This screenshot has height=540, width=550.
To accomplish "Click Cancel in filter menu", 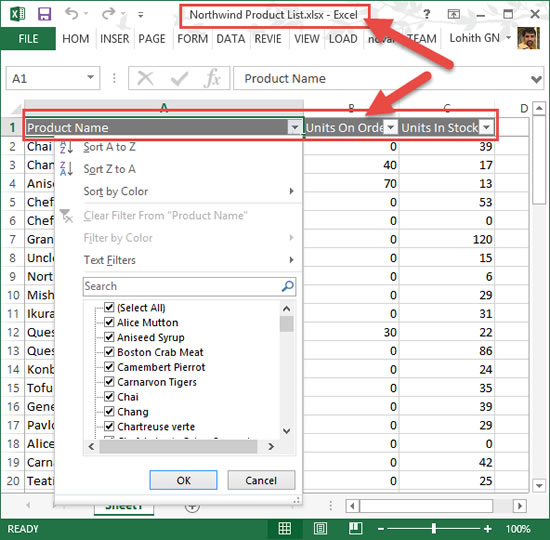I will [x=261, y=480].
